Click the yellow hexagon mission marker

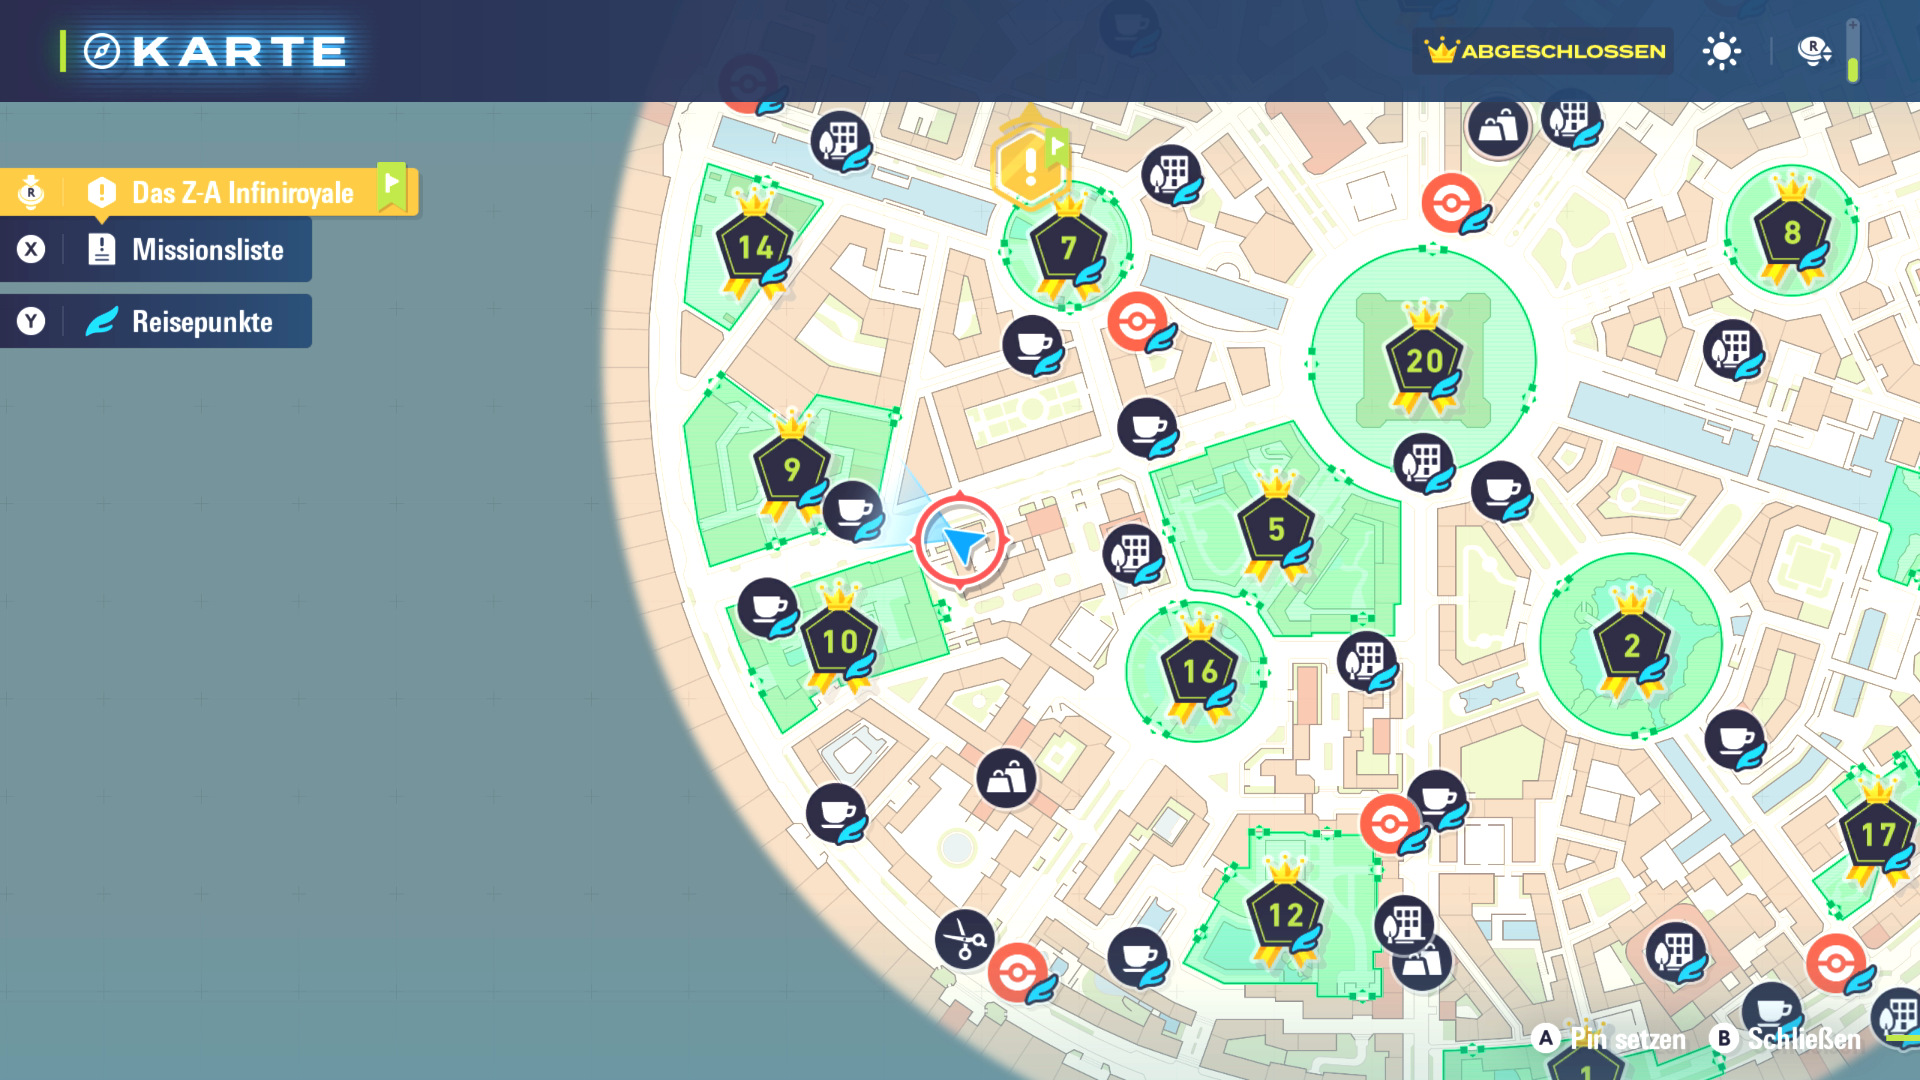[x=1029, y=166]
